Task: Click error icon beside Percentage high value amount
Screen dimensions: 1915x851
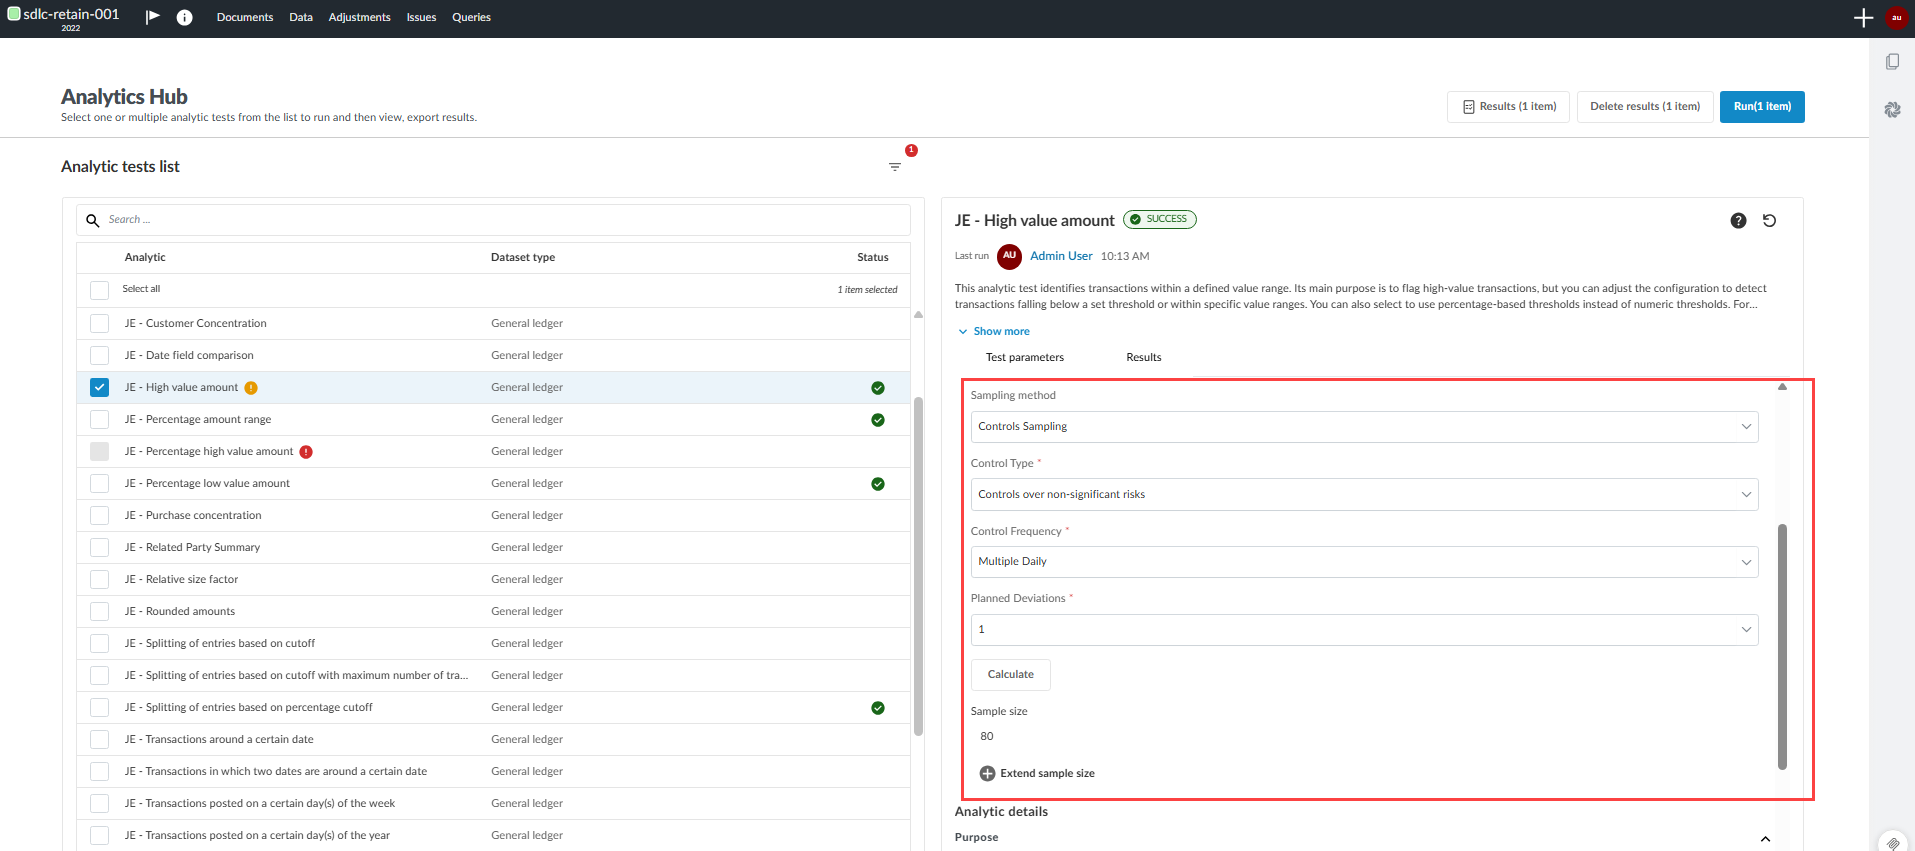Action: pos(306,452)
